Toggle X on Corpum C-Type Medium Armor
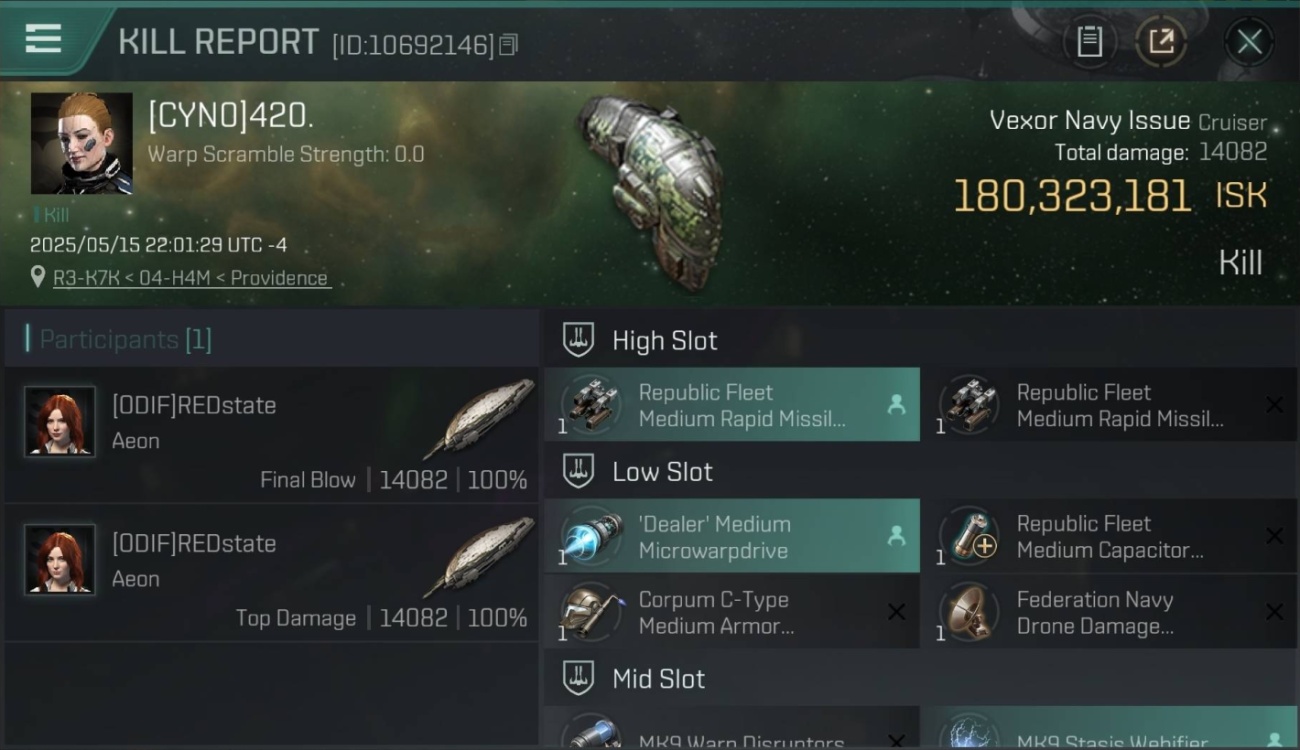1300x750 pixels. [x=896, y=612]
